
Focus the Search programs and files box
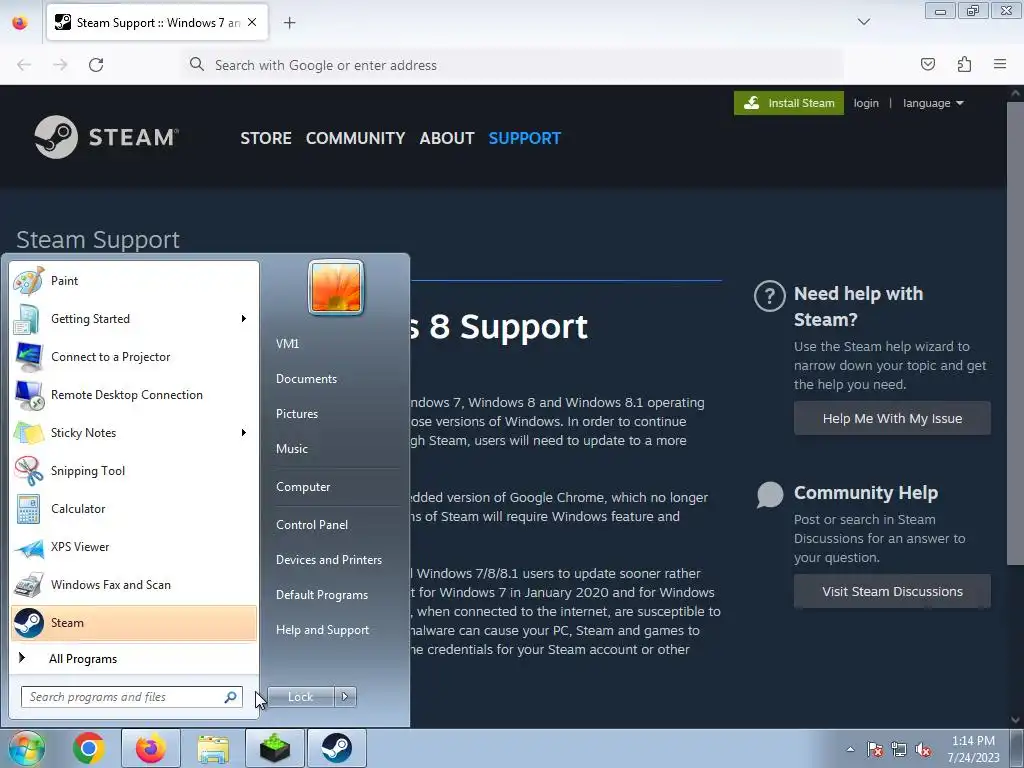(131, 697)
